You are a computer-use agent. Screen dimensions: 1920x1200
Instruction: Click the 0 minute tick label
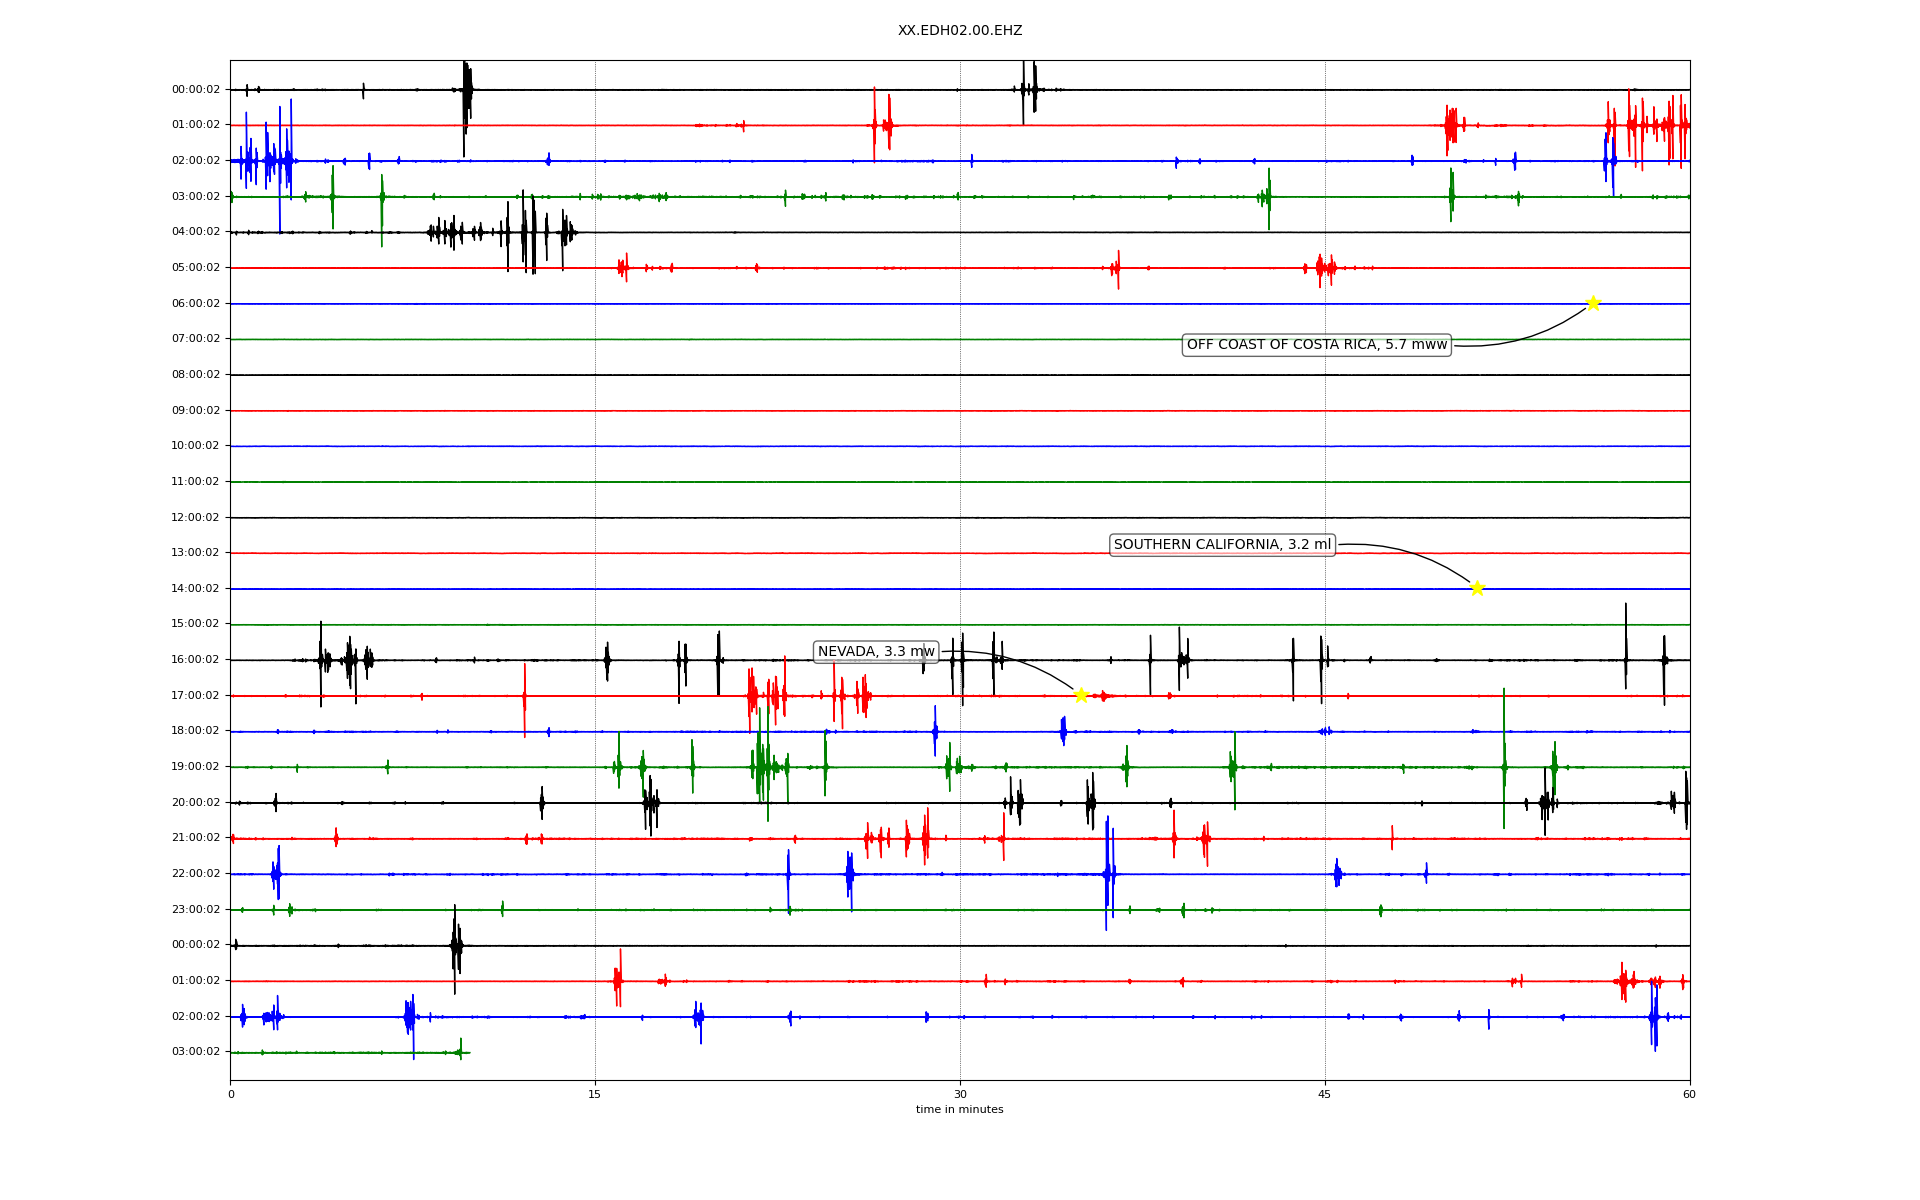231,1094
